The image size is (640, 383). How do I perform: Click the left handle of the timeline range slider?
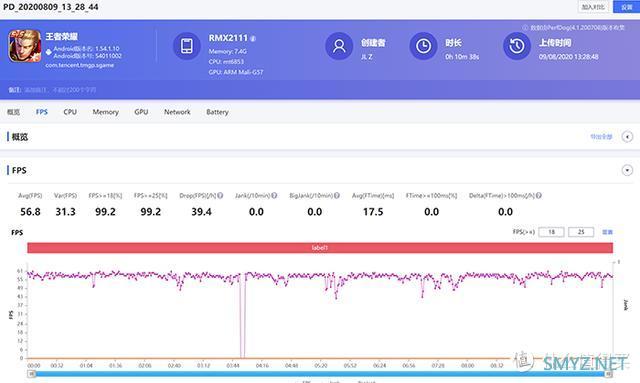pos(31,374)
